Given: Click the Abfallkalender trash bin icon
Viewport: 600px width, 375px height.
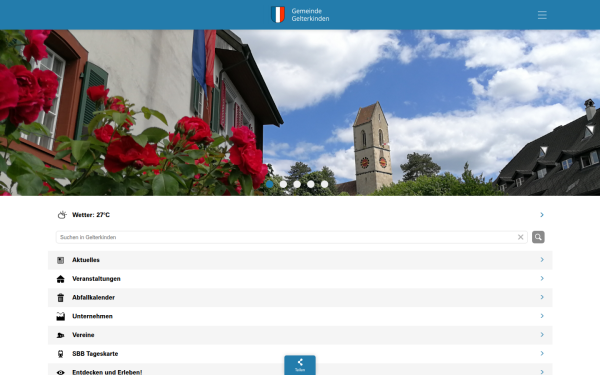Looking at the screenshot, I should tap(60, 298).
